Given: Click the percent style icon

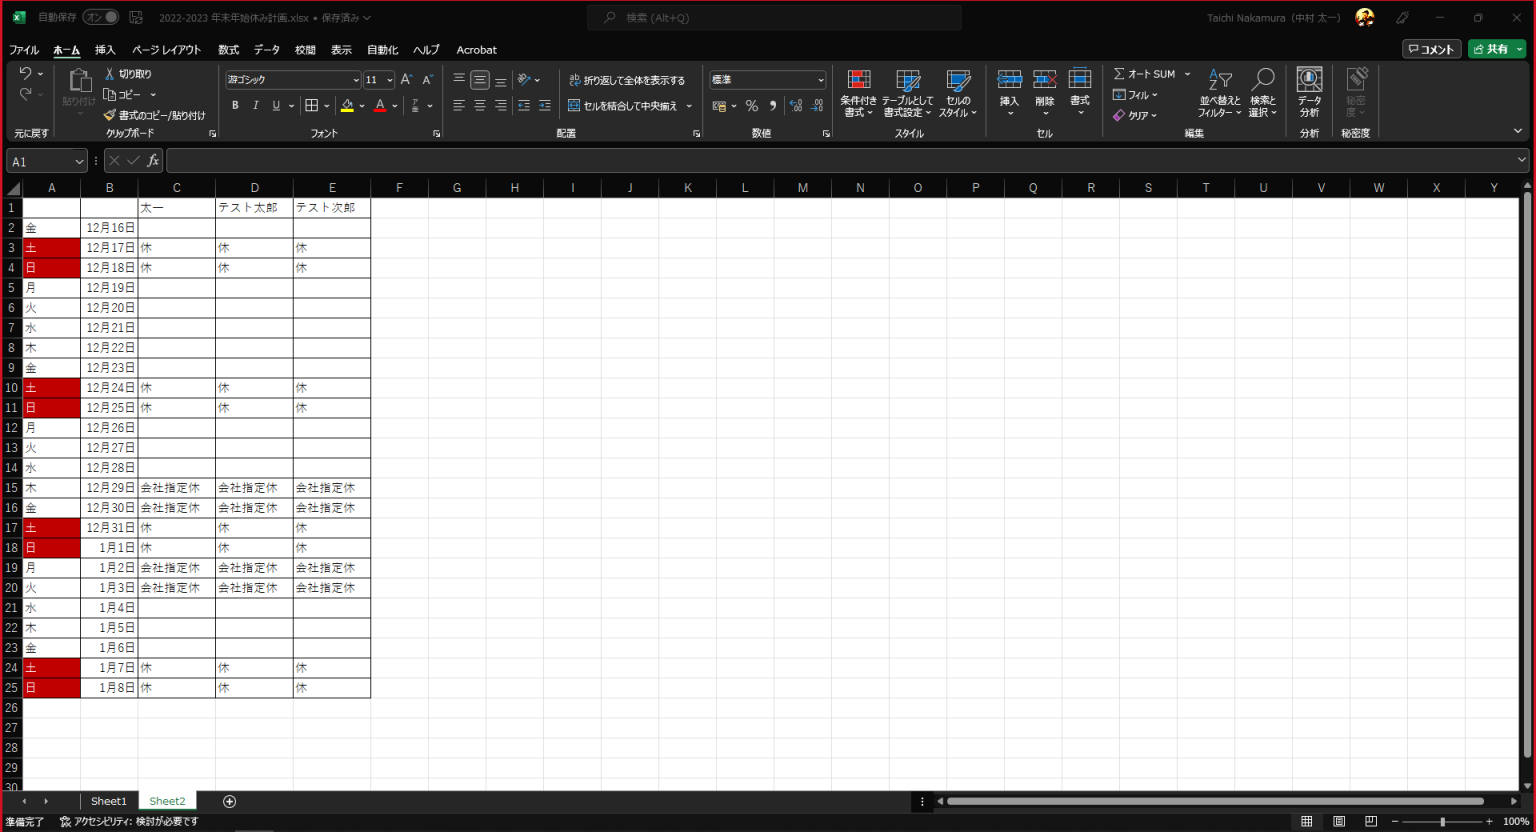Looking at the screenshot, I should (x=752, y=106).
